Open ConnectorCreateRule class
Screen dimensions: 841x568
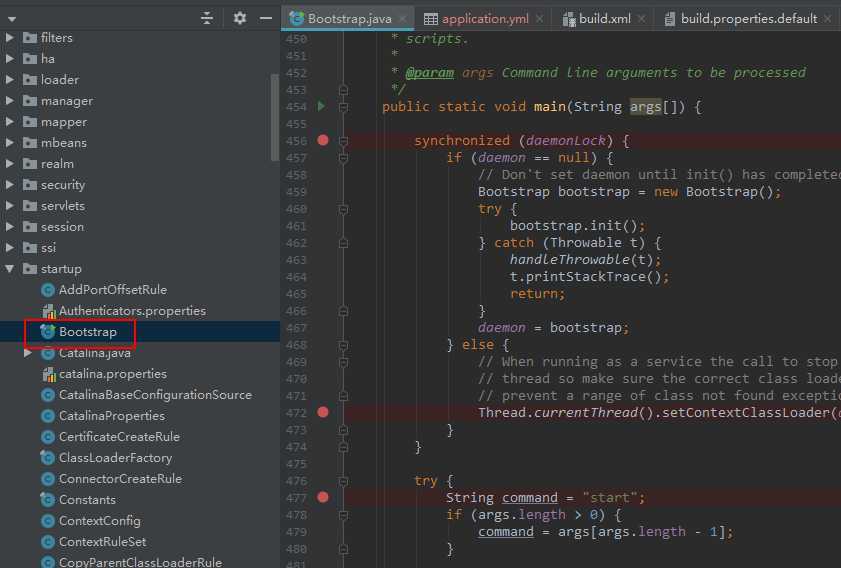120,479
